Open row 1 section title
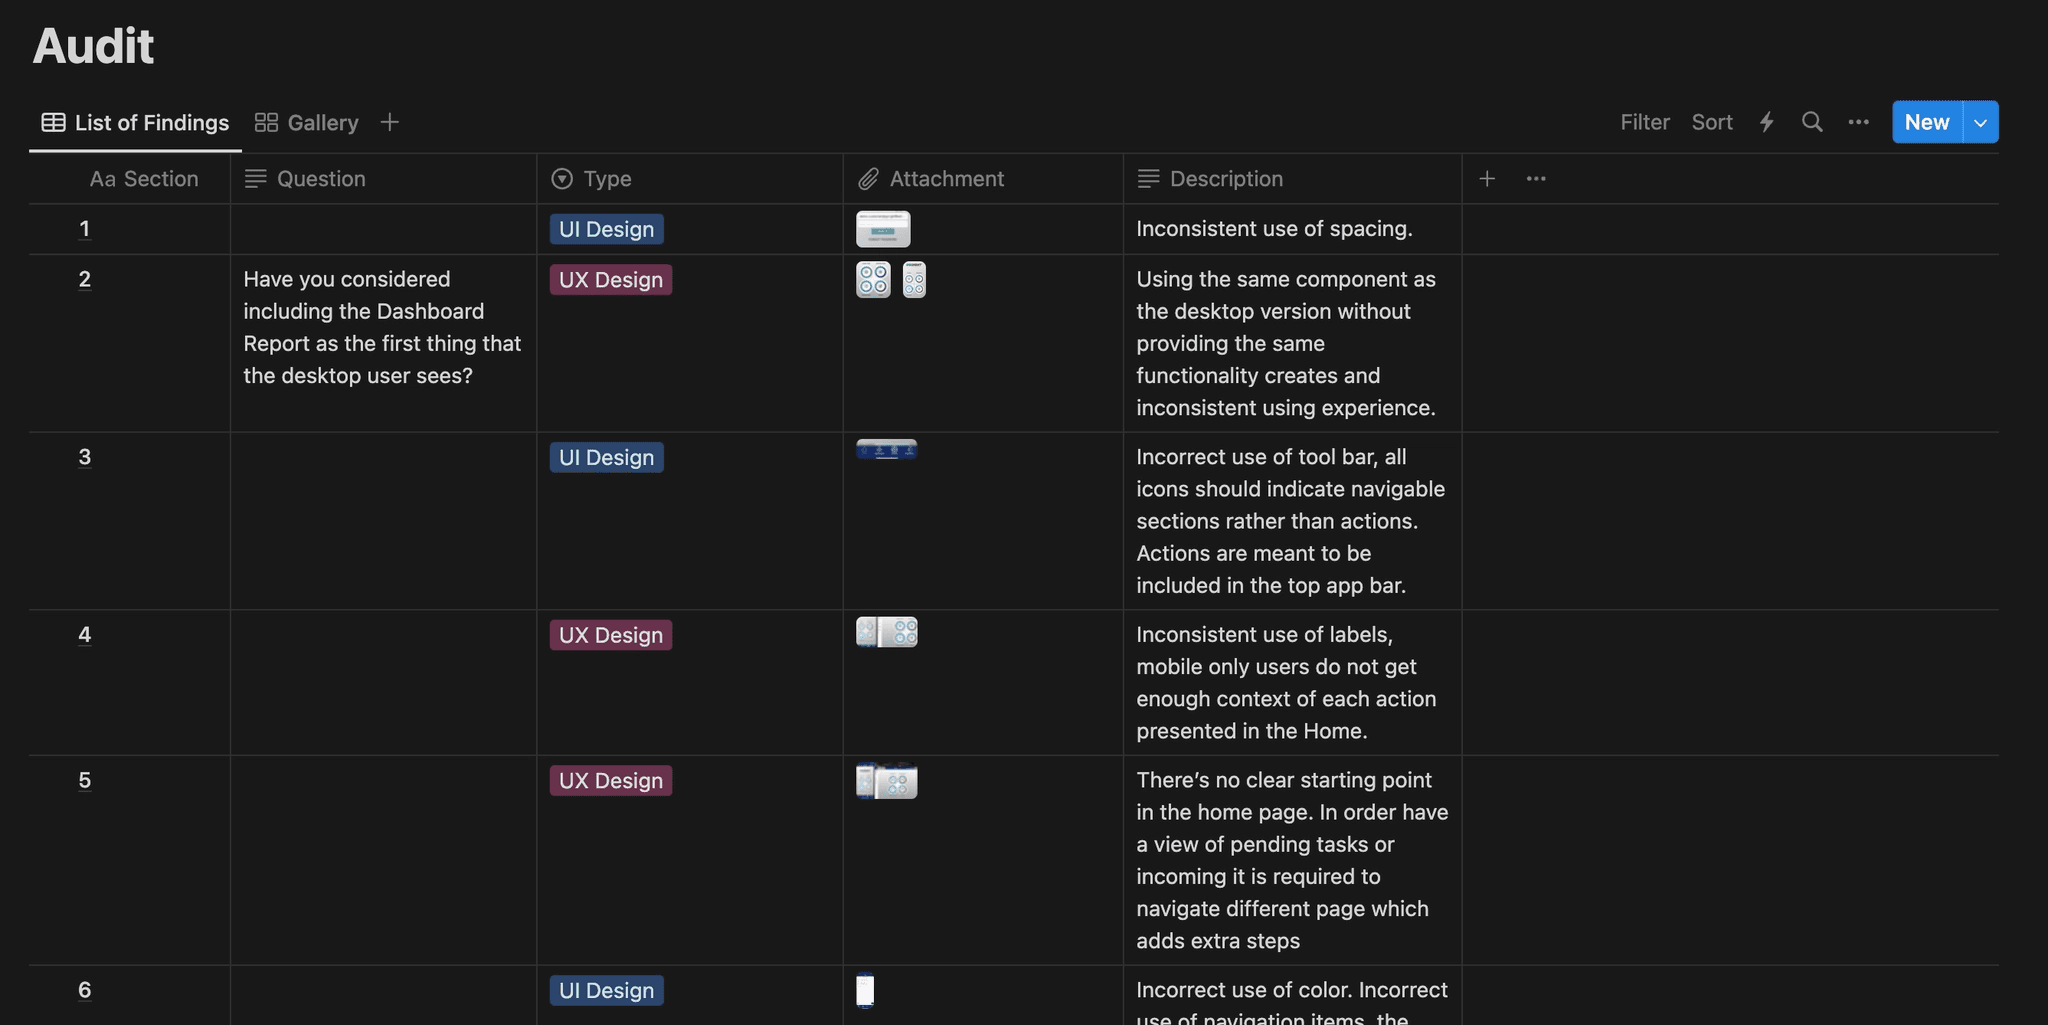Image resolution: width=2048 pixels, height=1025 pixels. tap(85, 229)
